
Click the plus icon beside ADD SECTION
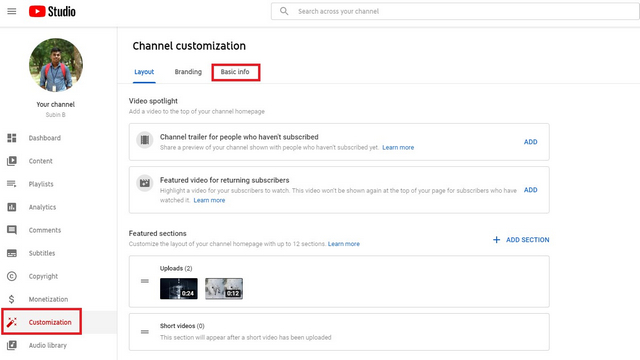coord(496,240)
